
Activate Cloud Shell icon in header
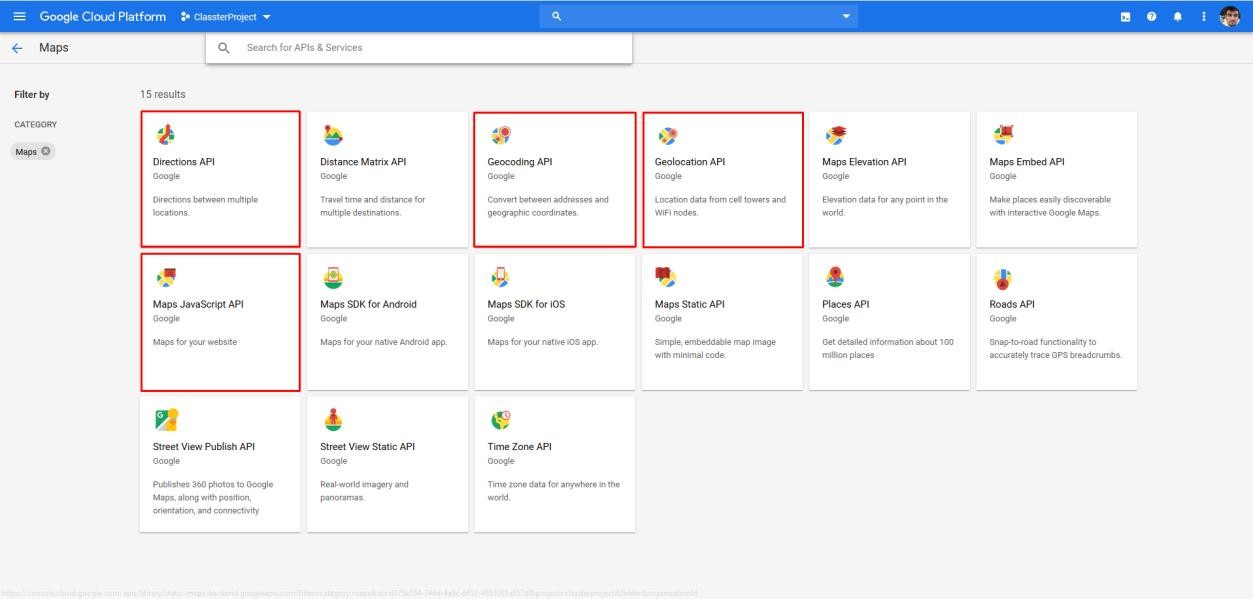pyautogui.click(x=1126, y=17)
